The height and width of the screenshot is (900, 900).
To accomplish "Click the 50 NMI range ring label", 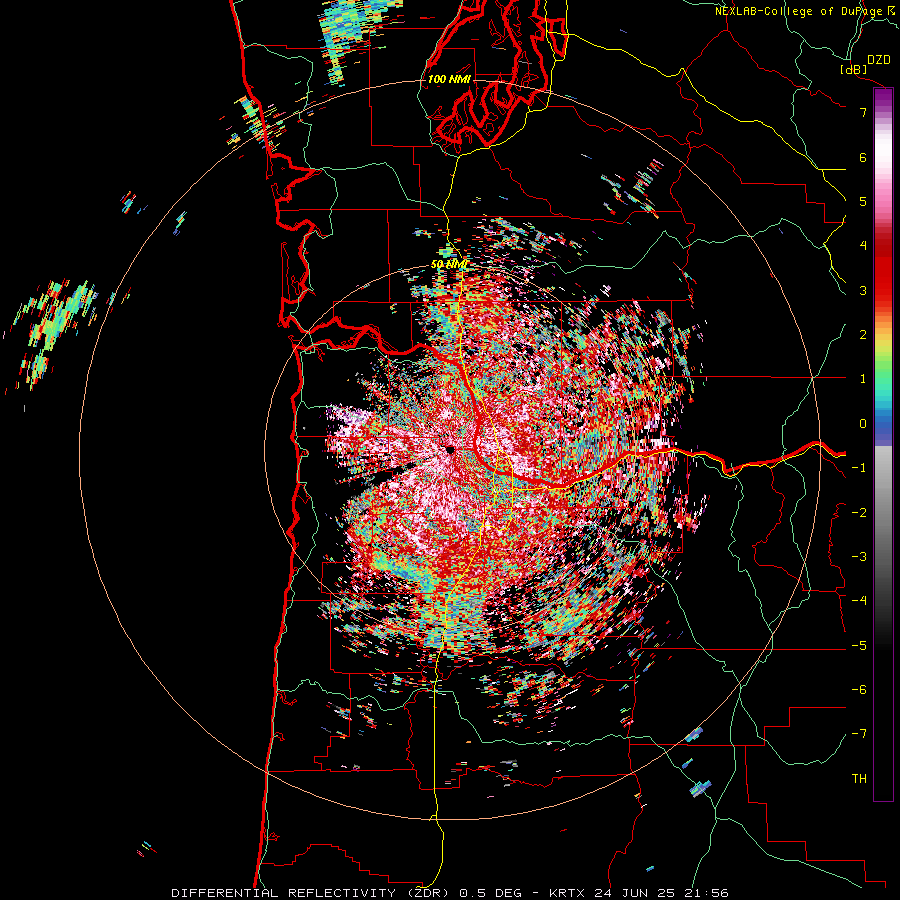I will (449, 265).
